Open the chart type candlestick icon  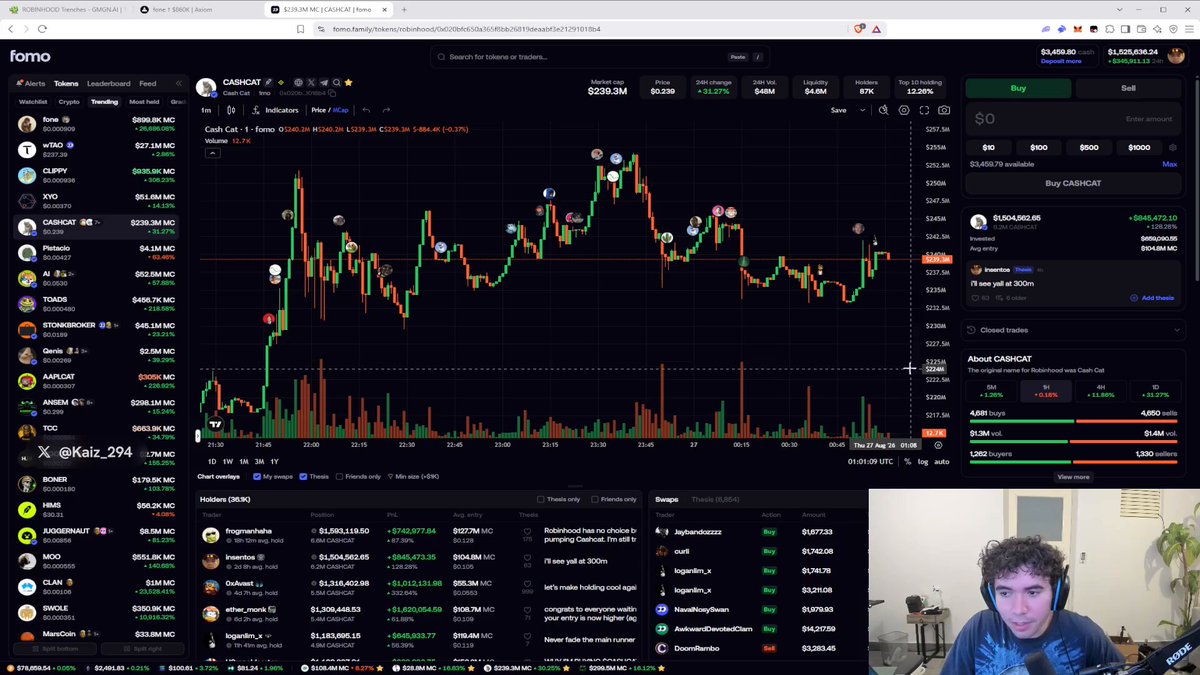(231, 110)
